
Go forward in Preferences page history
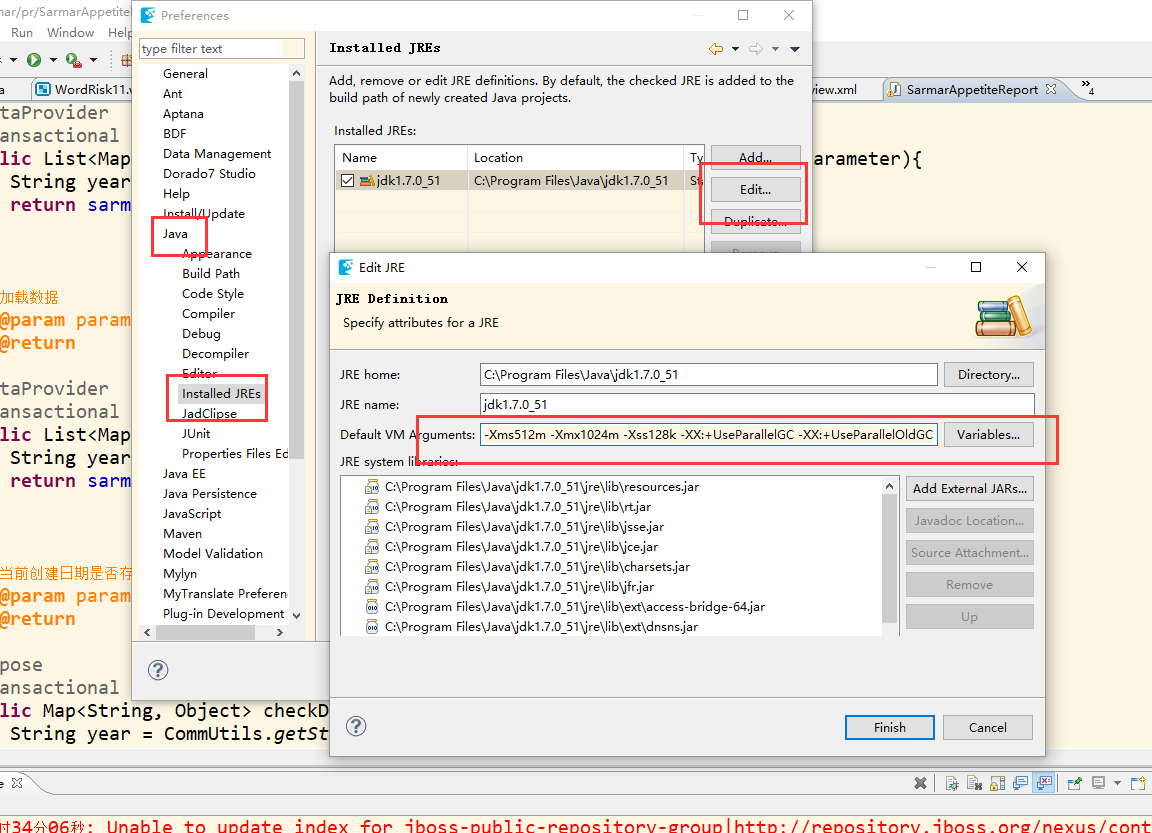pos(755,48)
